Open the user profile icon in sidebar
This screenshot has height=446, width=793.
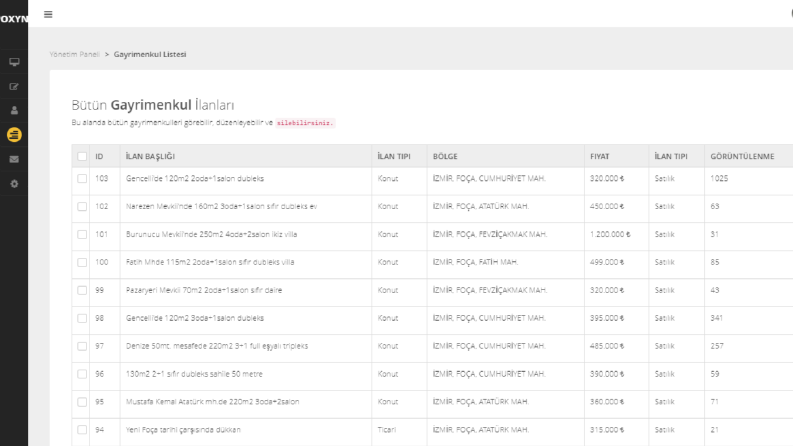[14, 110]
